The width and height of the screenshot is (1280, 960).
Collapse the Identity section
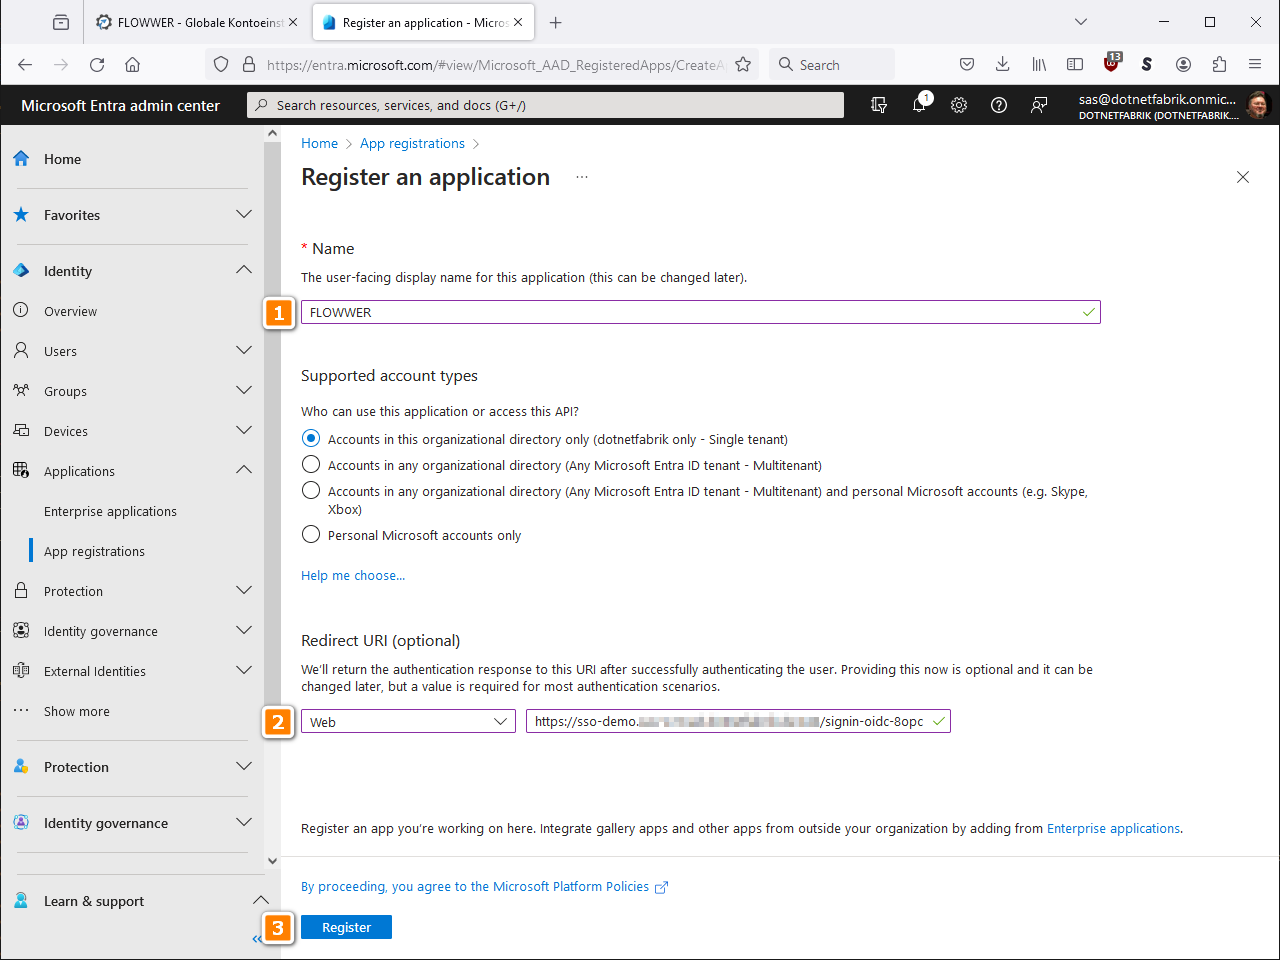pyautogui.click(x=243, y=271)
